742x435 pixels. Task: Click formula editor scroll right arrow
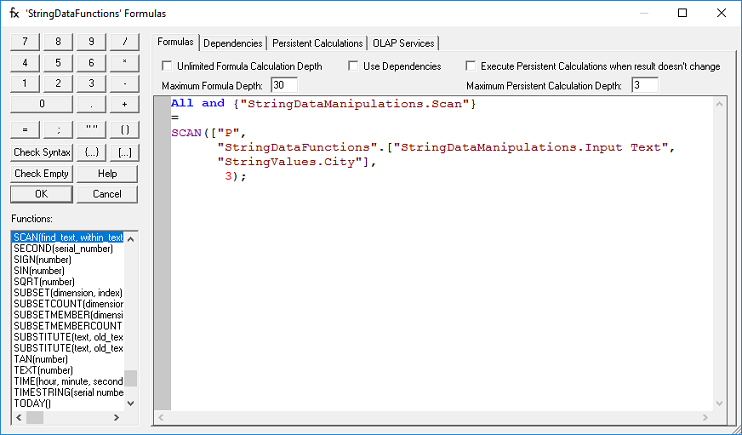click(x=705, y=417)
